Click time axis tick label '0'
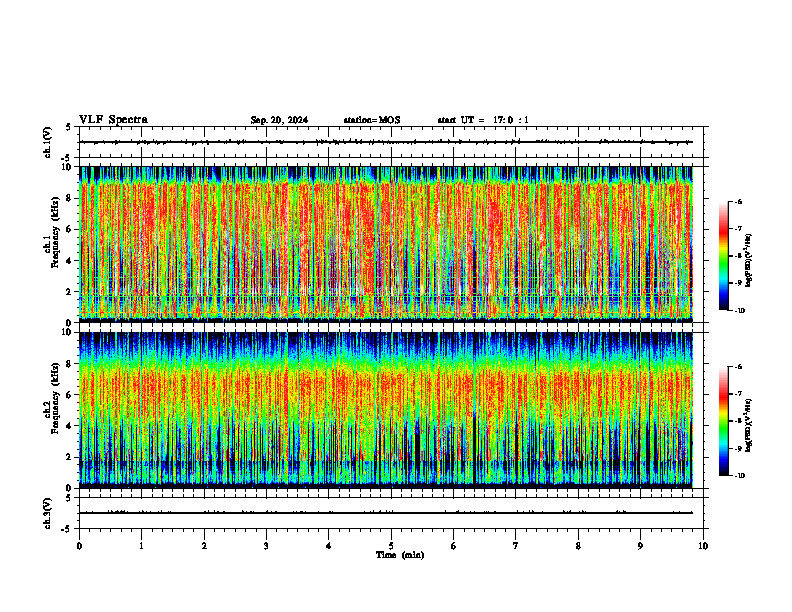The width and height of the screenshot is (792, 612). click(x=79, y=546)
